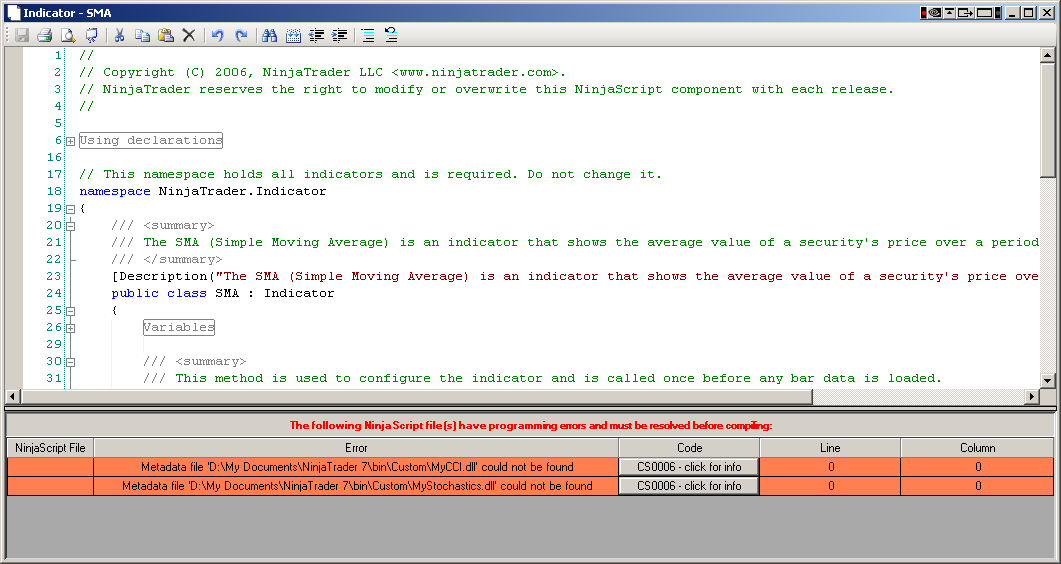Click CS0006 info button for the MyCCI.dll error
The width and height of the screenshot is (1061, 564).
tap(689, 467)
